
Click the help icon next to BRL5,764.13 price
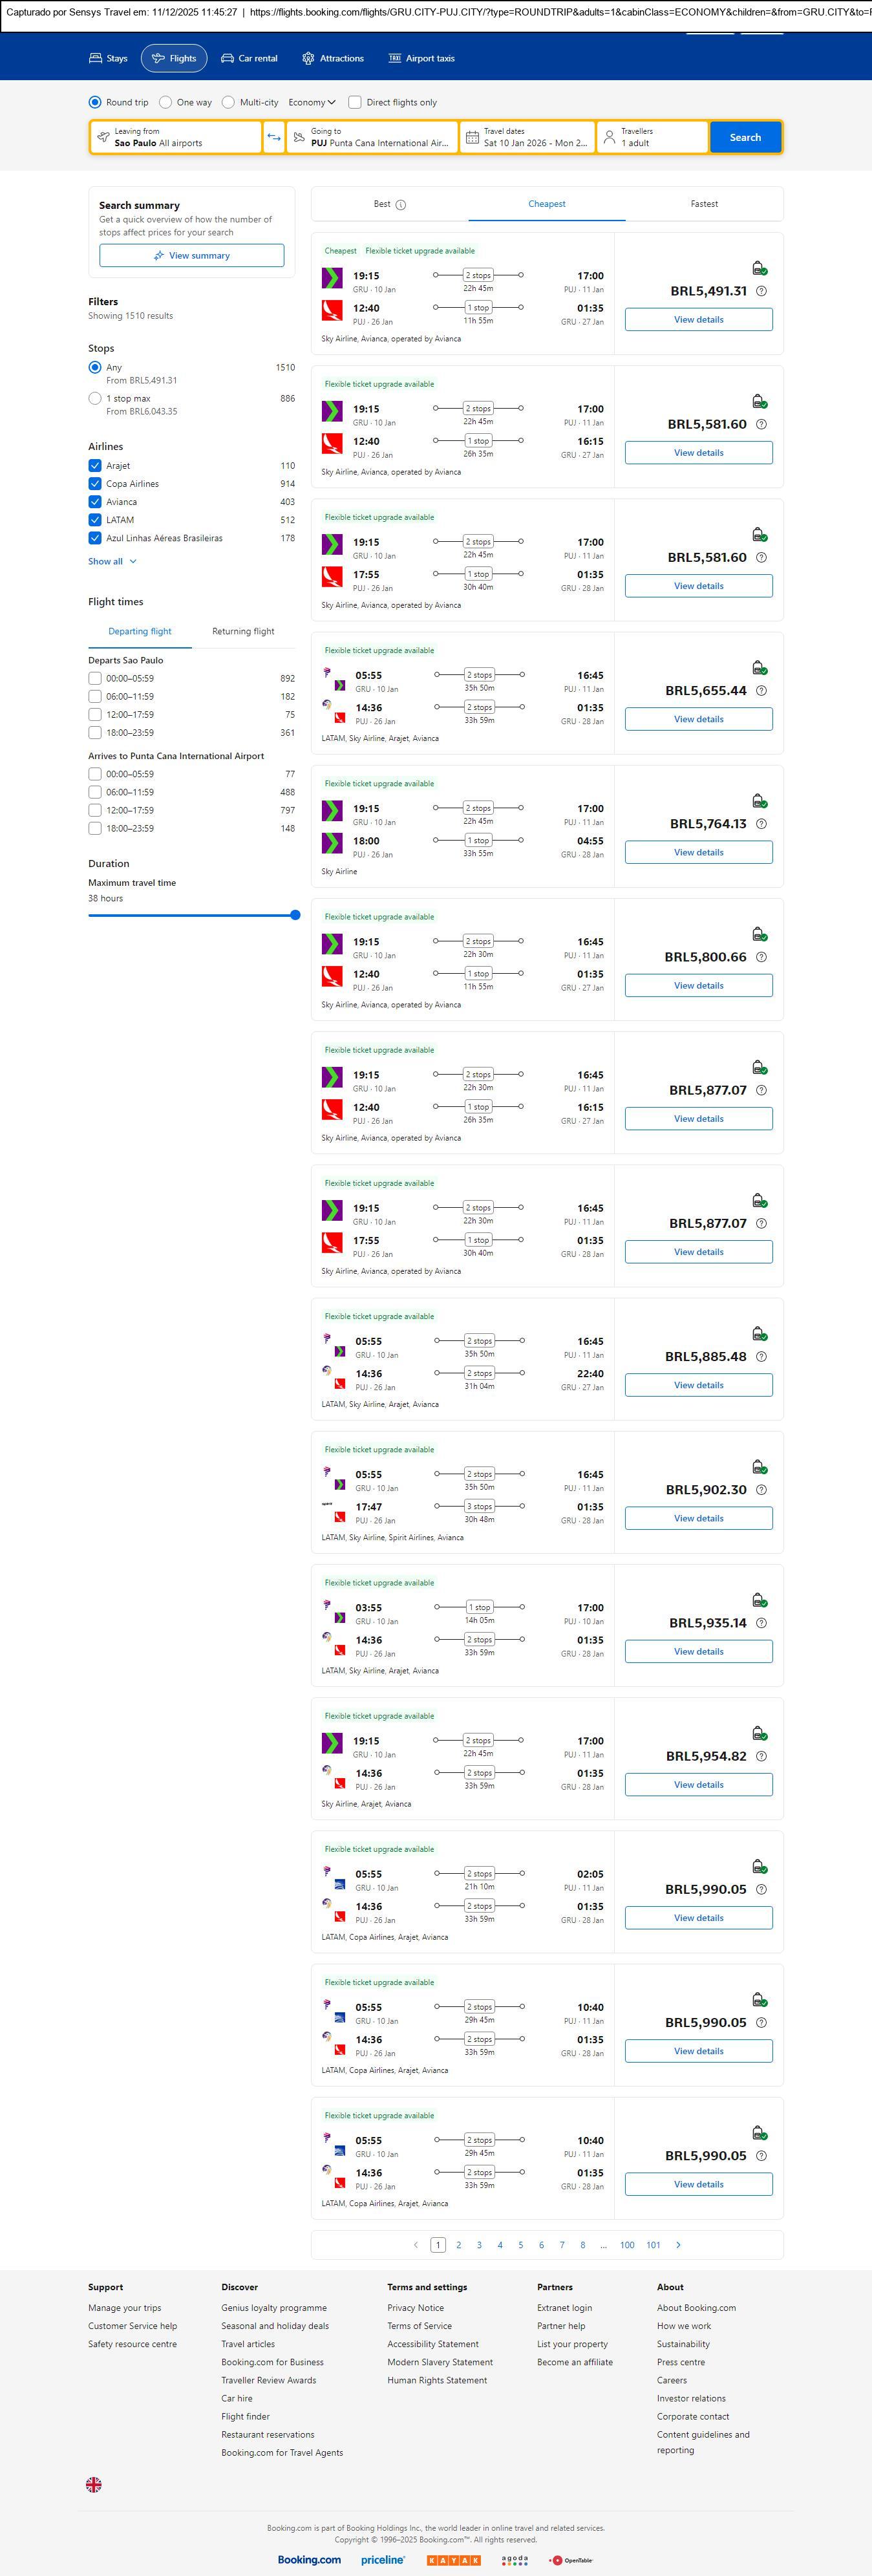click(761, 824)
